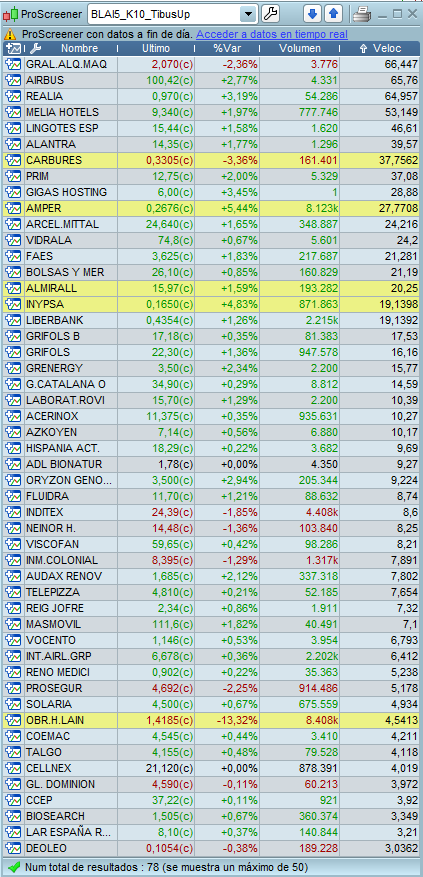Open 'Acceder a datos en tiempo real' link
The image size is (423, 877).
271,34
